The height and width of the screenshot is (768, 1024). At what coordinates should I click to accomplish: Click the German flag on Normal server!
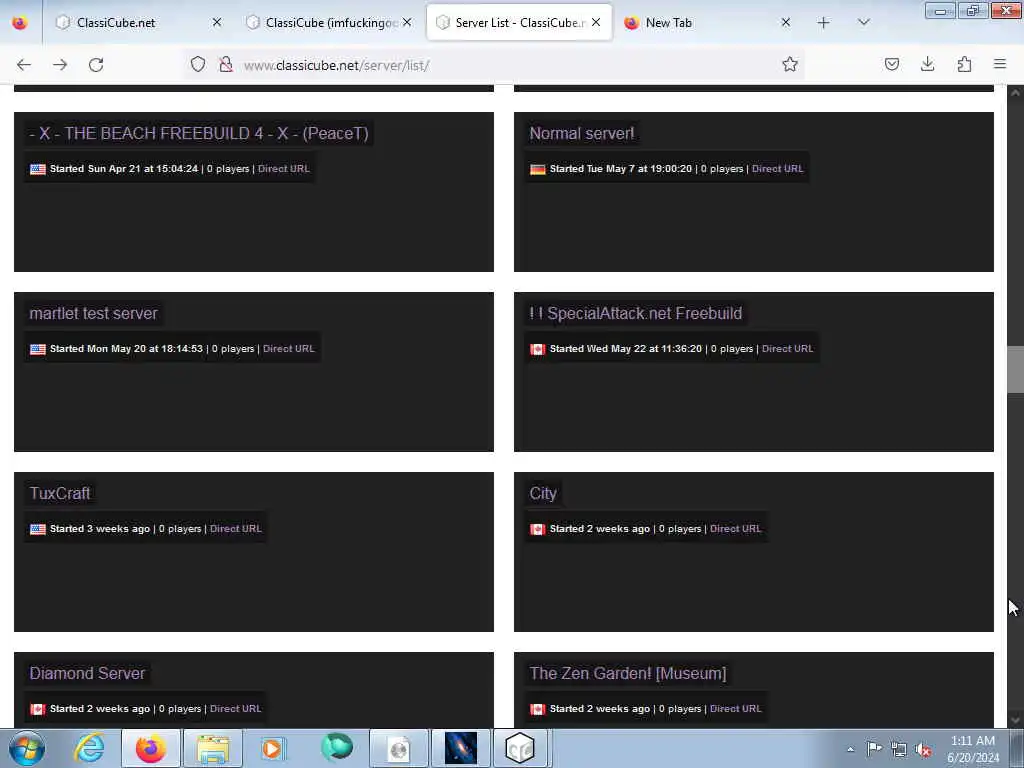click(537, 169)
